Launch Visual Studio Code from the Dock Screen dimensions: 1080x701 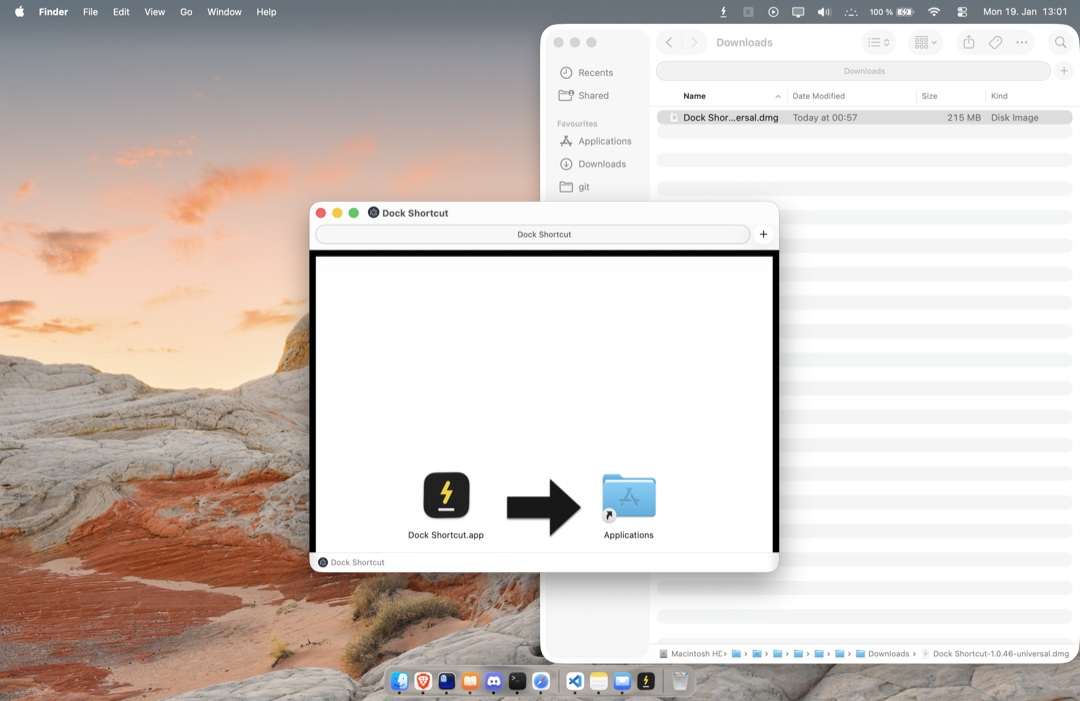(x=574, y=681)
